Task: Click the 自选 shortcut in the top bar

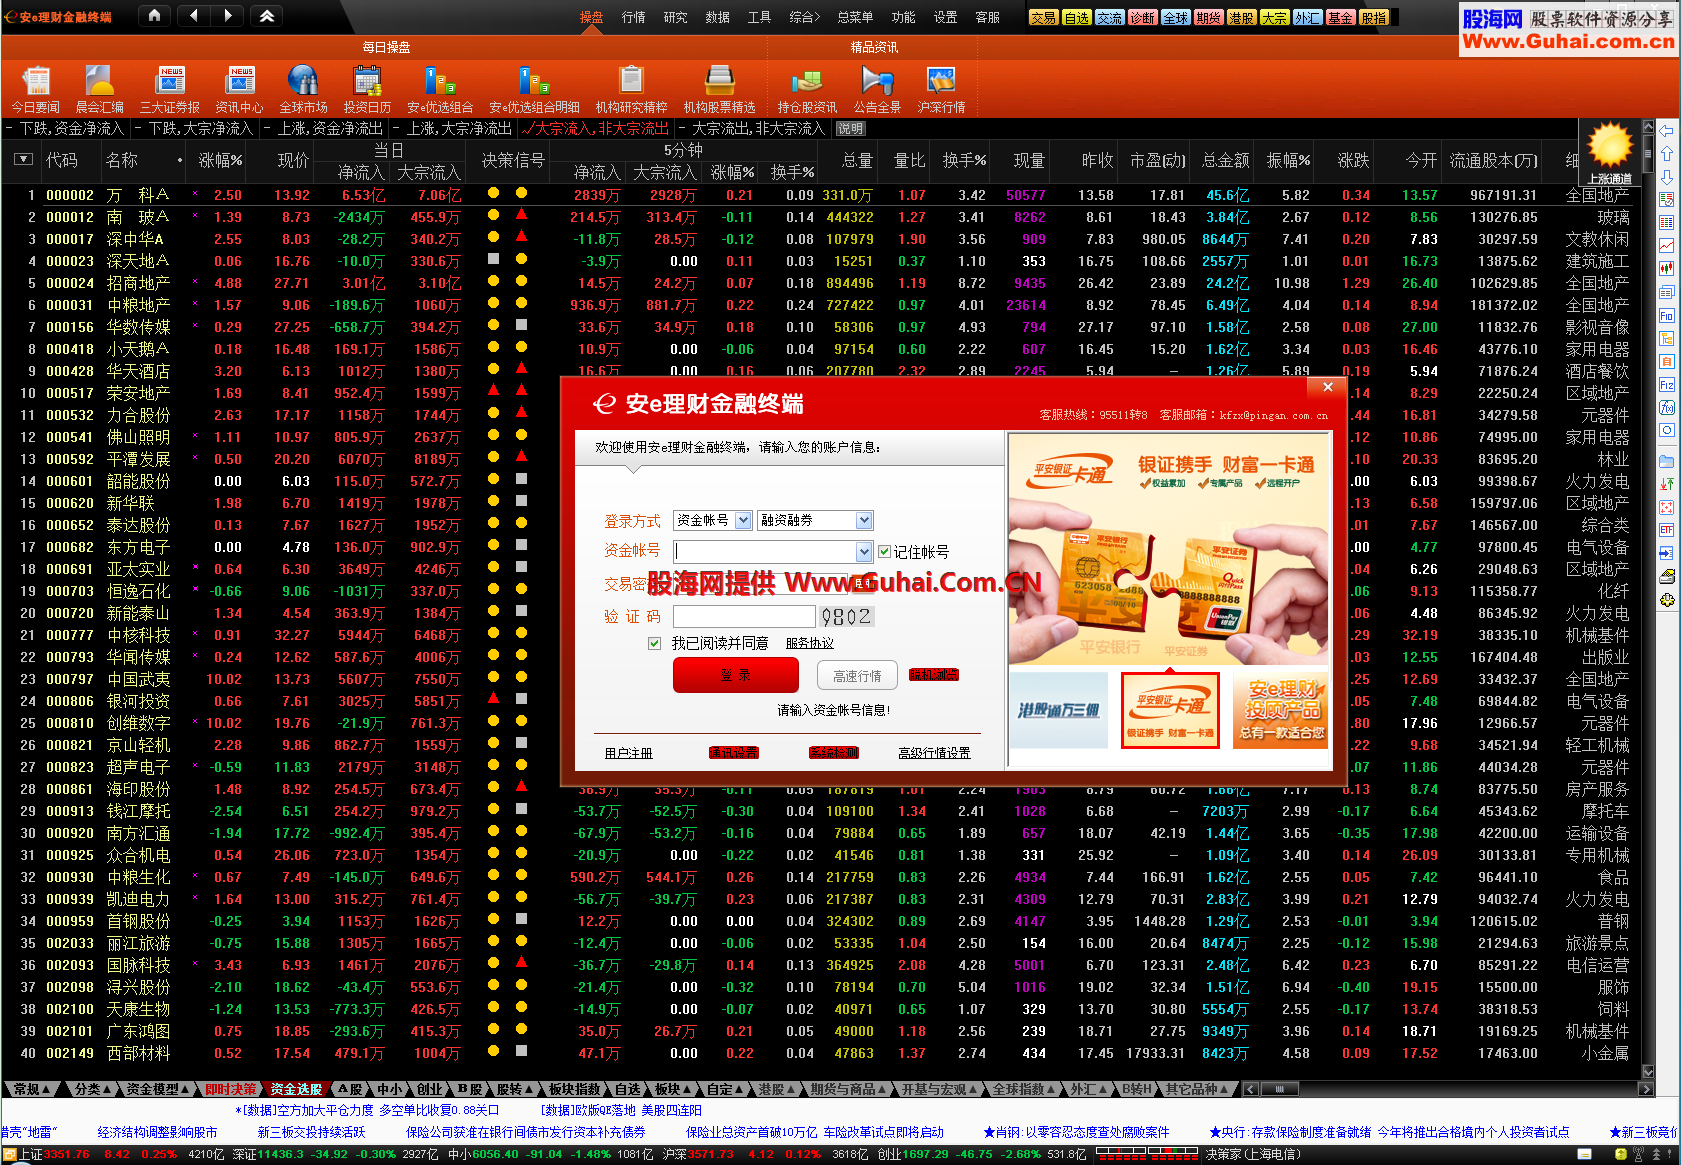Action: (x=1077, y=17)
